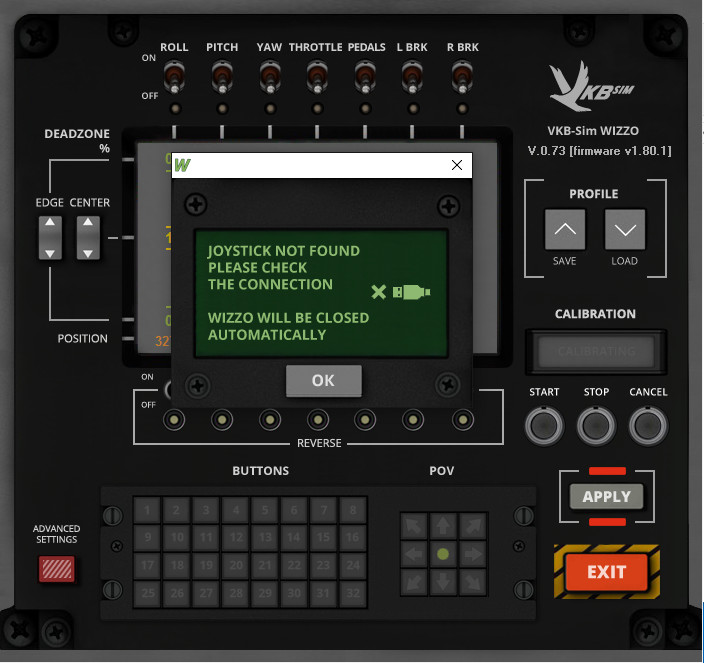Toggle the ROLL axis switch
Viewport: 704px width, 663px height.
coord(174,75)
